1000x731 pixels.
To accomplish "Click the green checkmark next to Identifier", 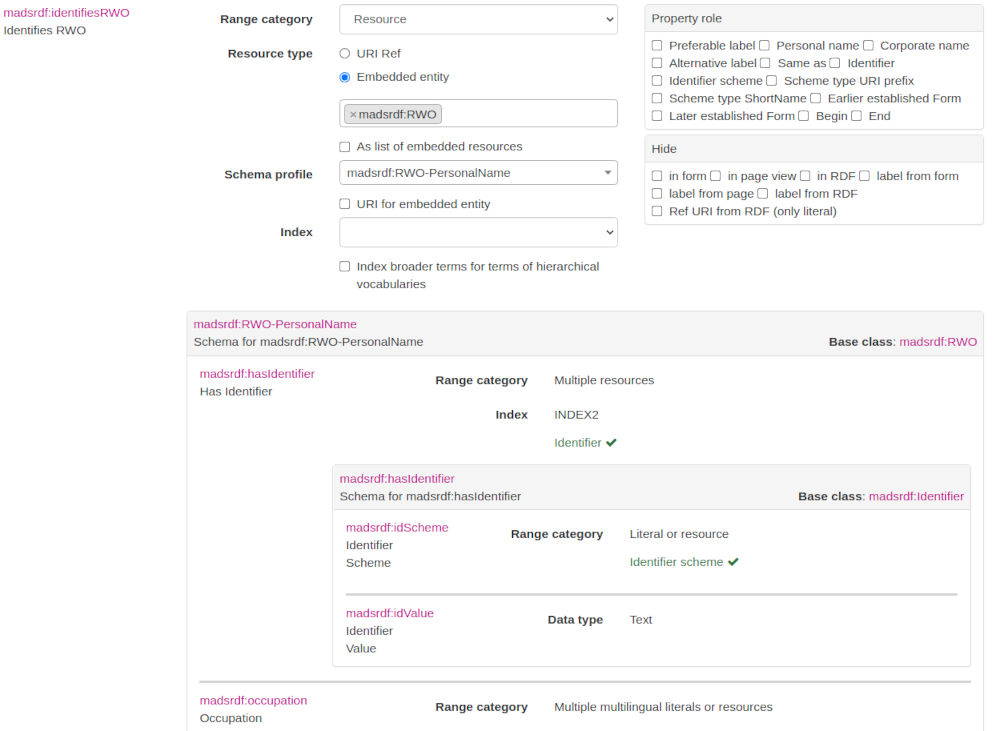I will (611, 443).
